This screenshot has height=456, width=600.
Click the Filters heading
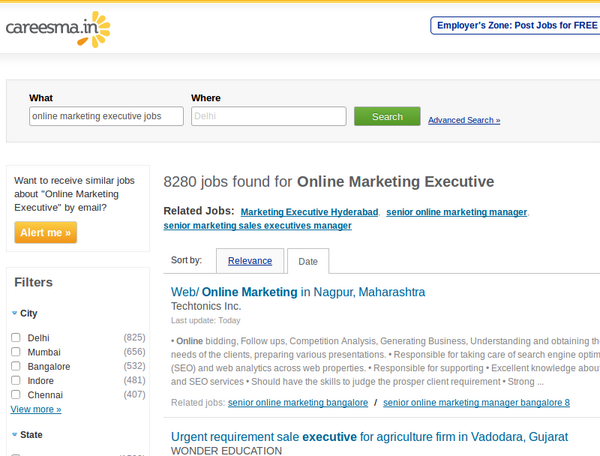(x=33, y=282)
